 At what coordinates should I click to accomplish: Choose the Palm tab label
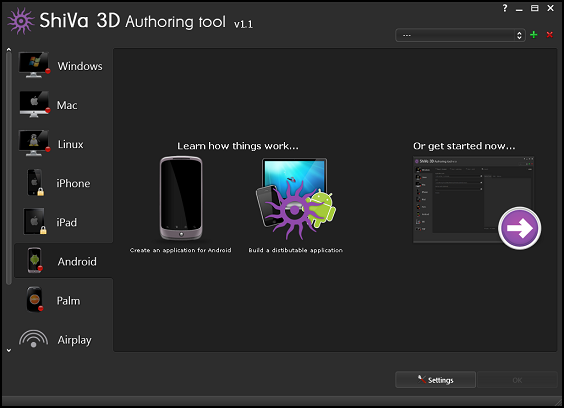point(68,301)
